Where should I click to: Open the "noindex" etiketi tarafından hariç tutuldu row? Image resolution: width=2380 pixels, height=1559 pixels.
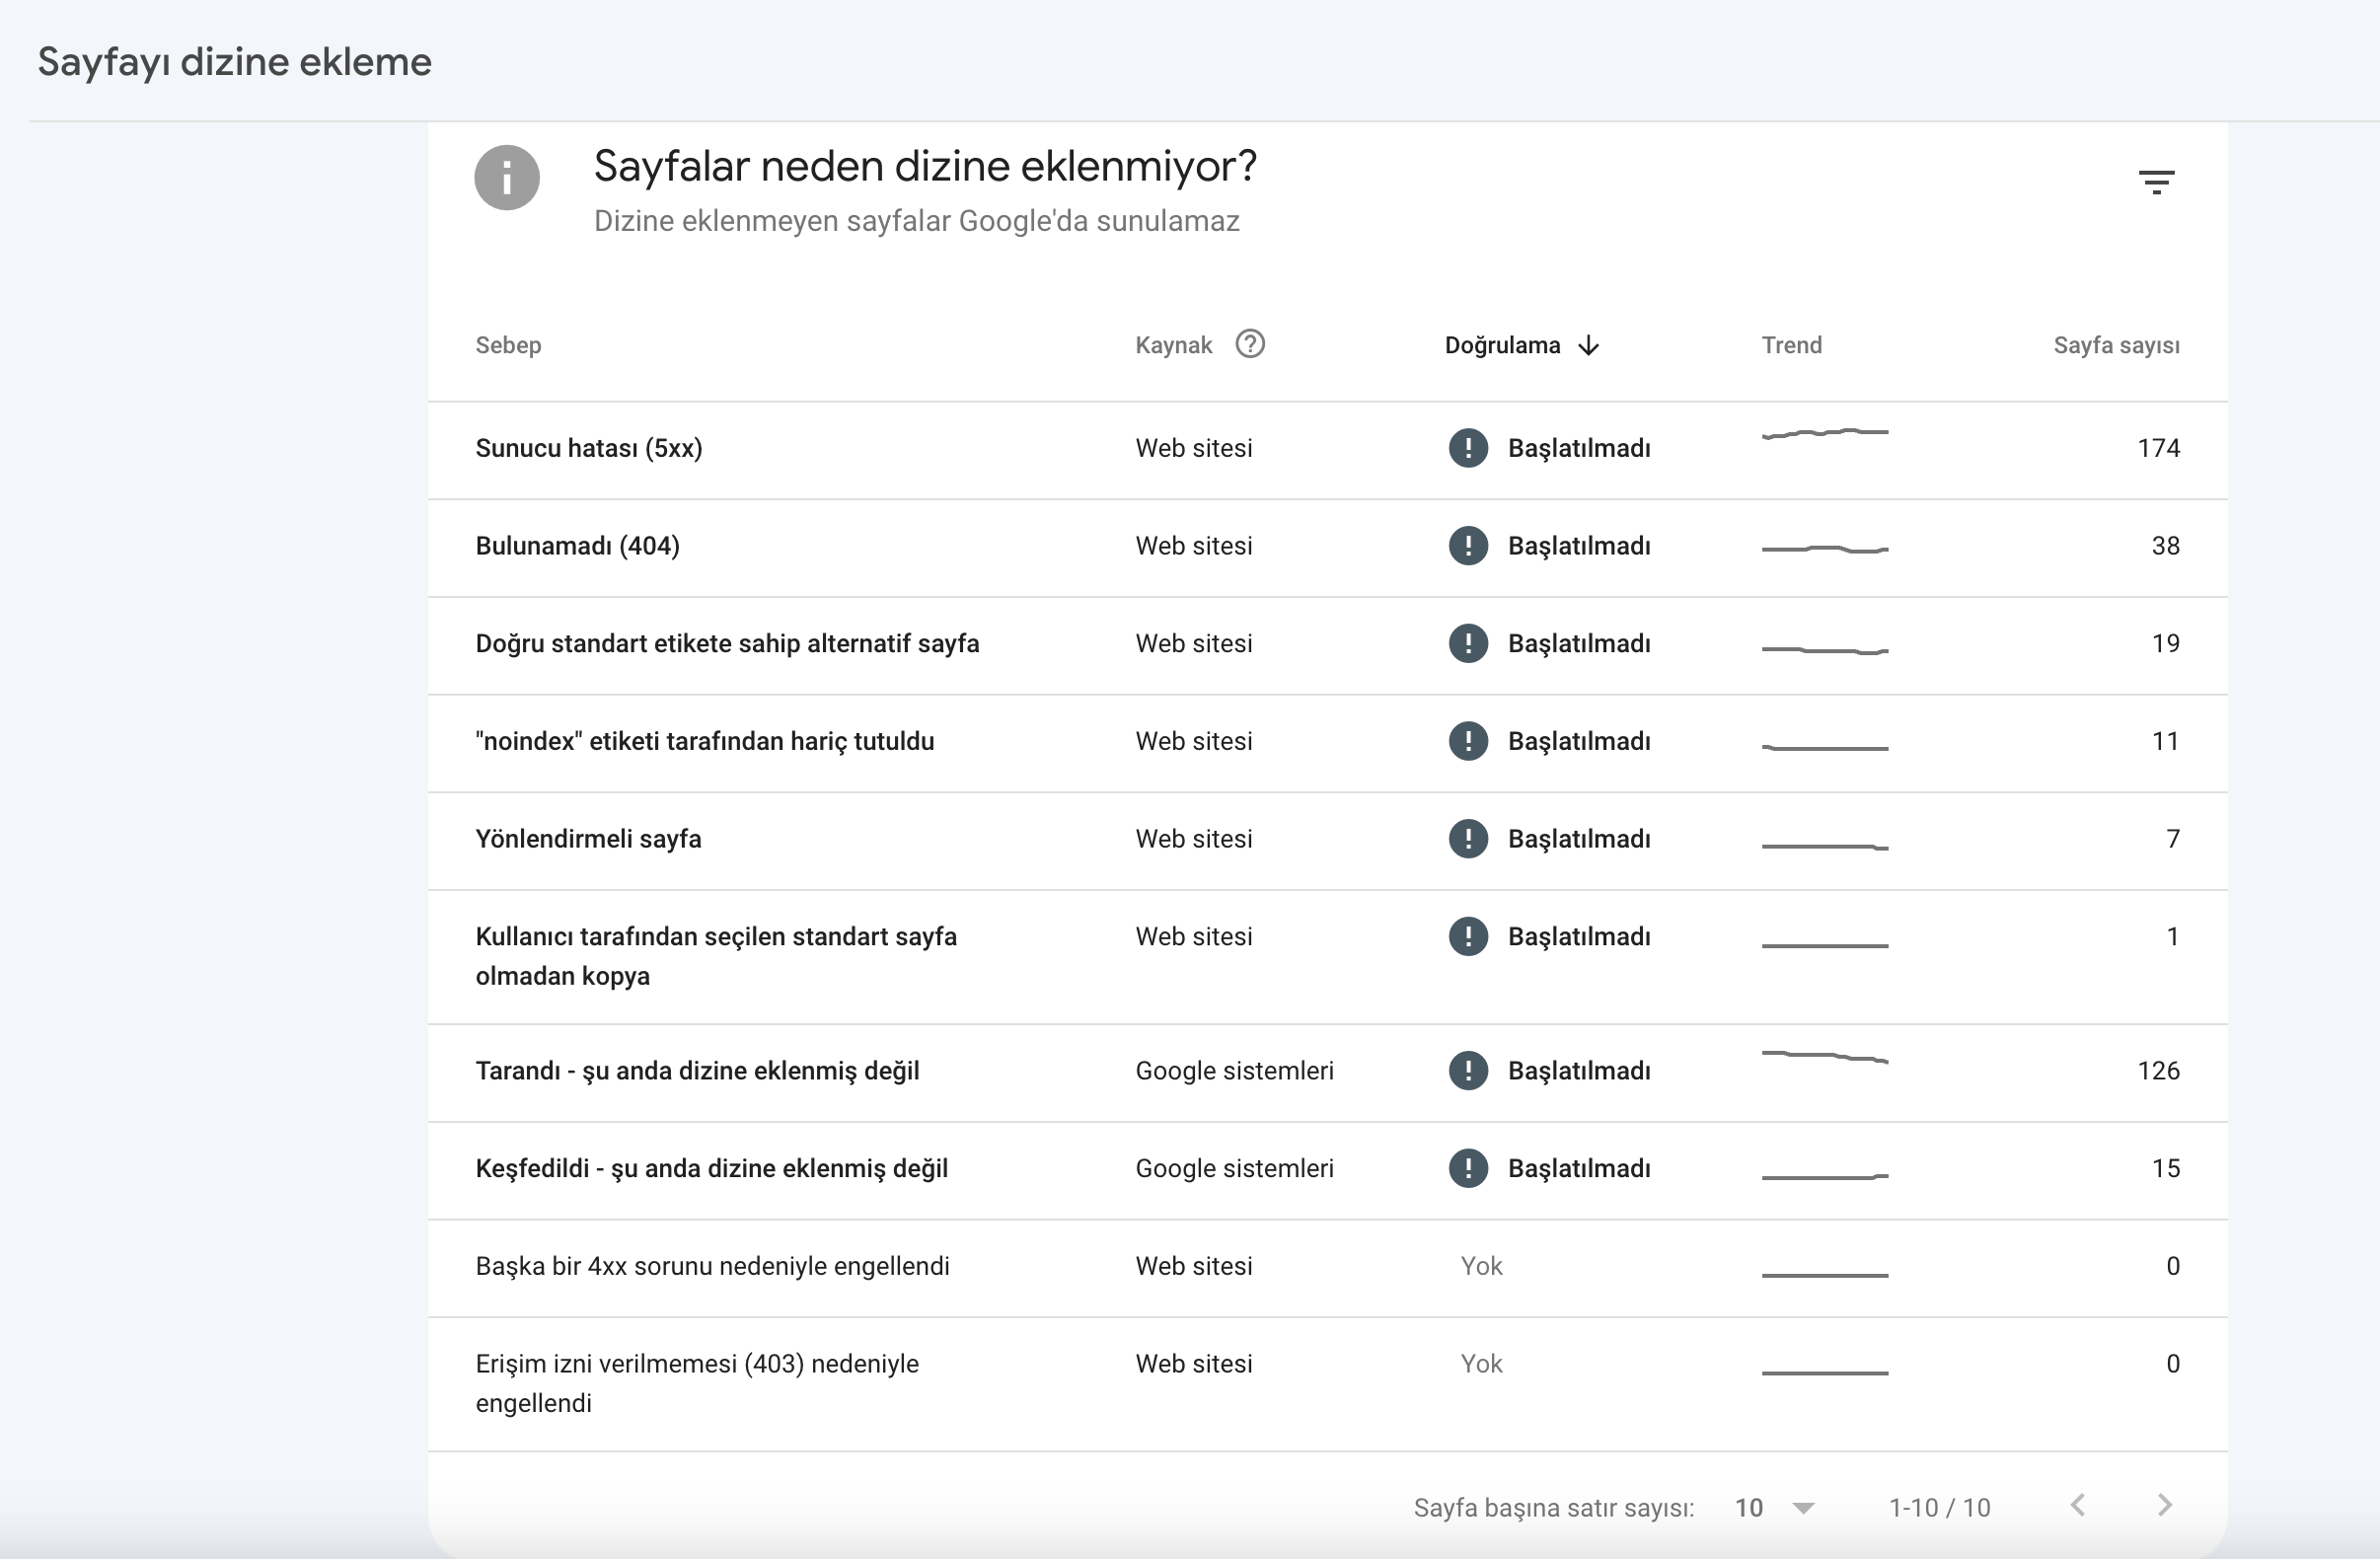pyautogui.click(x=1327, y=742)
